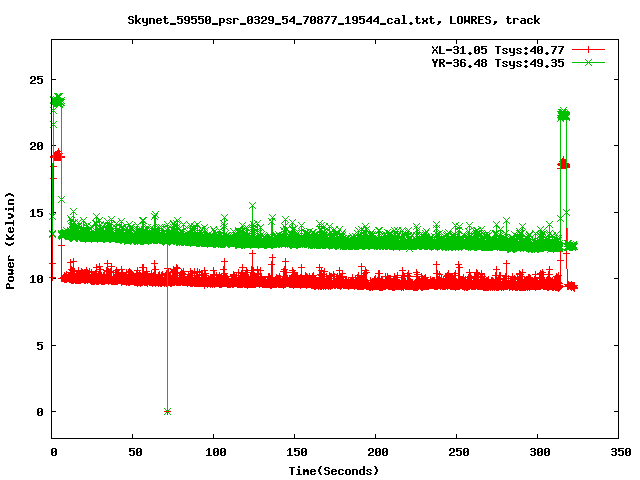The image size is (640, 480).
Task: Click the y-axis tick label 0
Action: coord(40,412)
